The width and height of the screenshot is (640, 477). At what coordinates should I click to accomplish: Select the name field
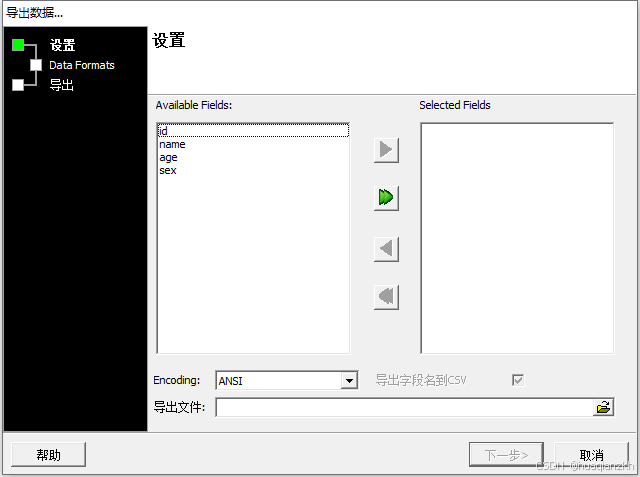click(253, 144)
